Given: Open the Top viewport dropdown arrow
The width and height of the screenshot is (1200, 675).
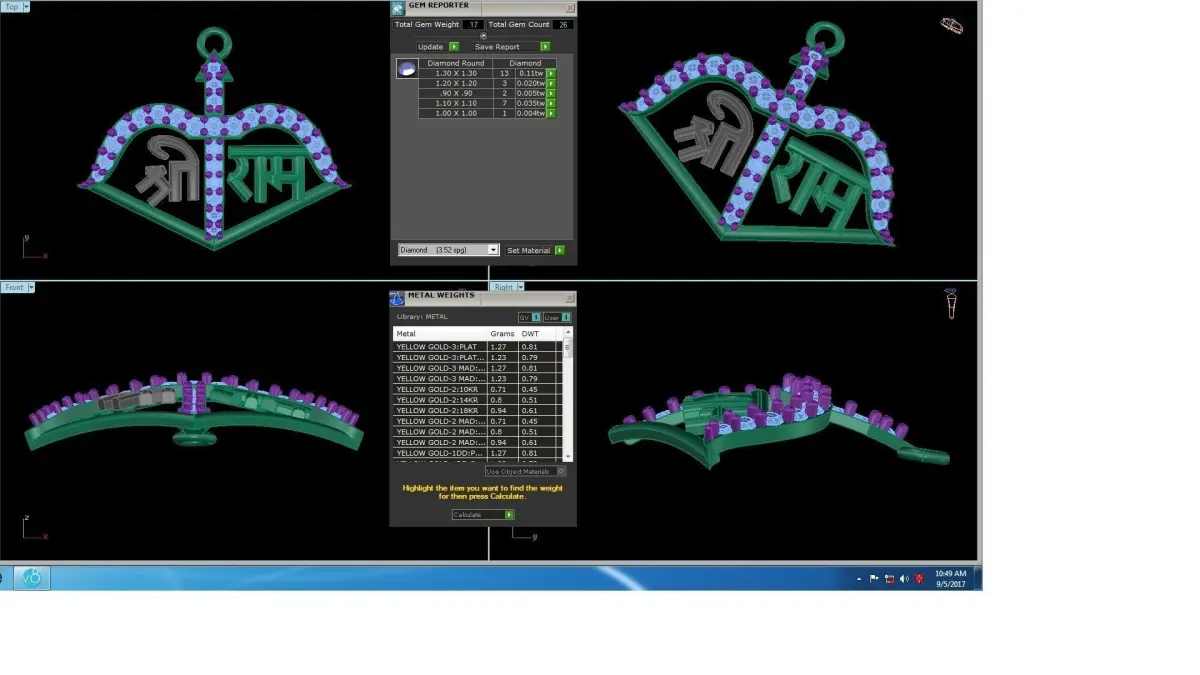Looking at the screenshot, I should pyautogui.click(x=27, y=6).
